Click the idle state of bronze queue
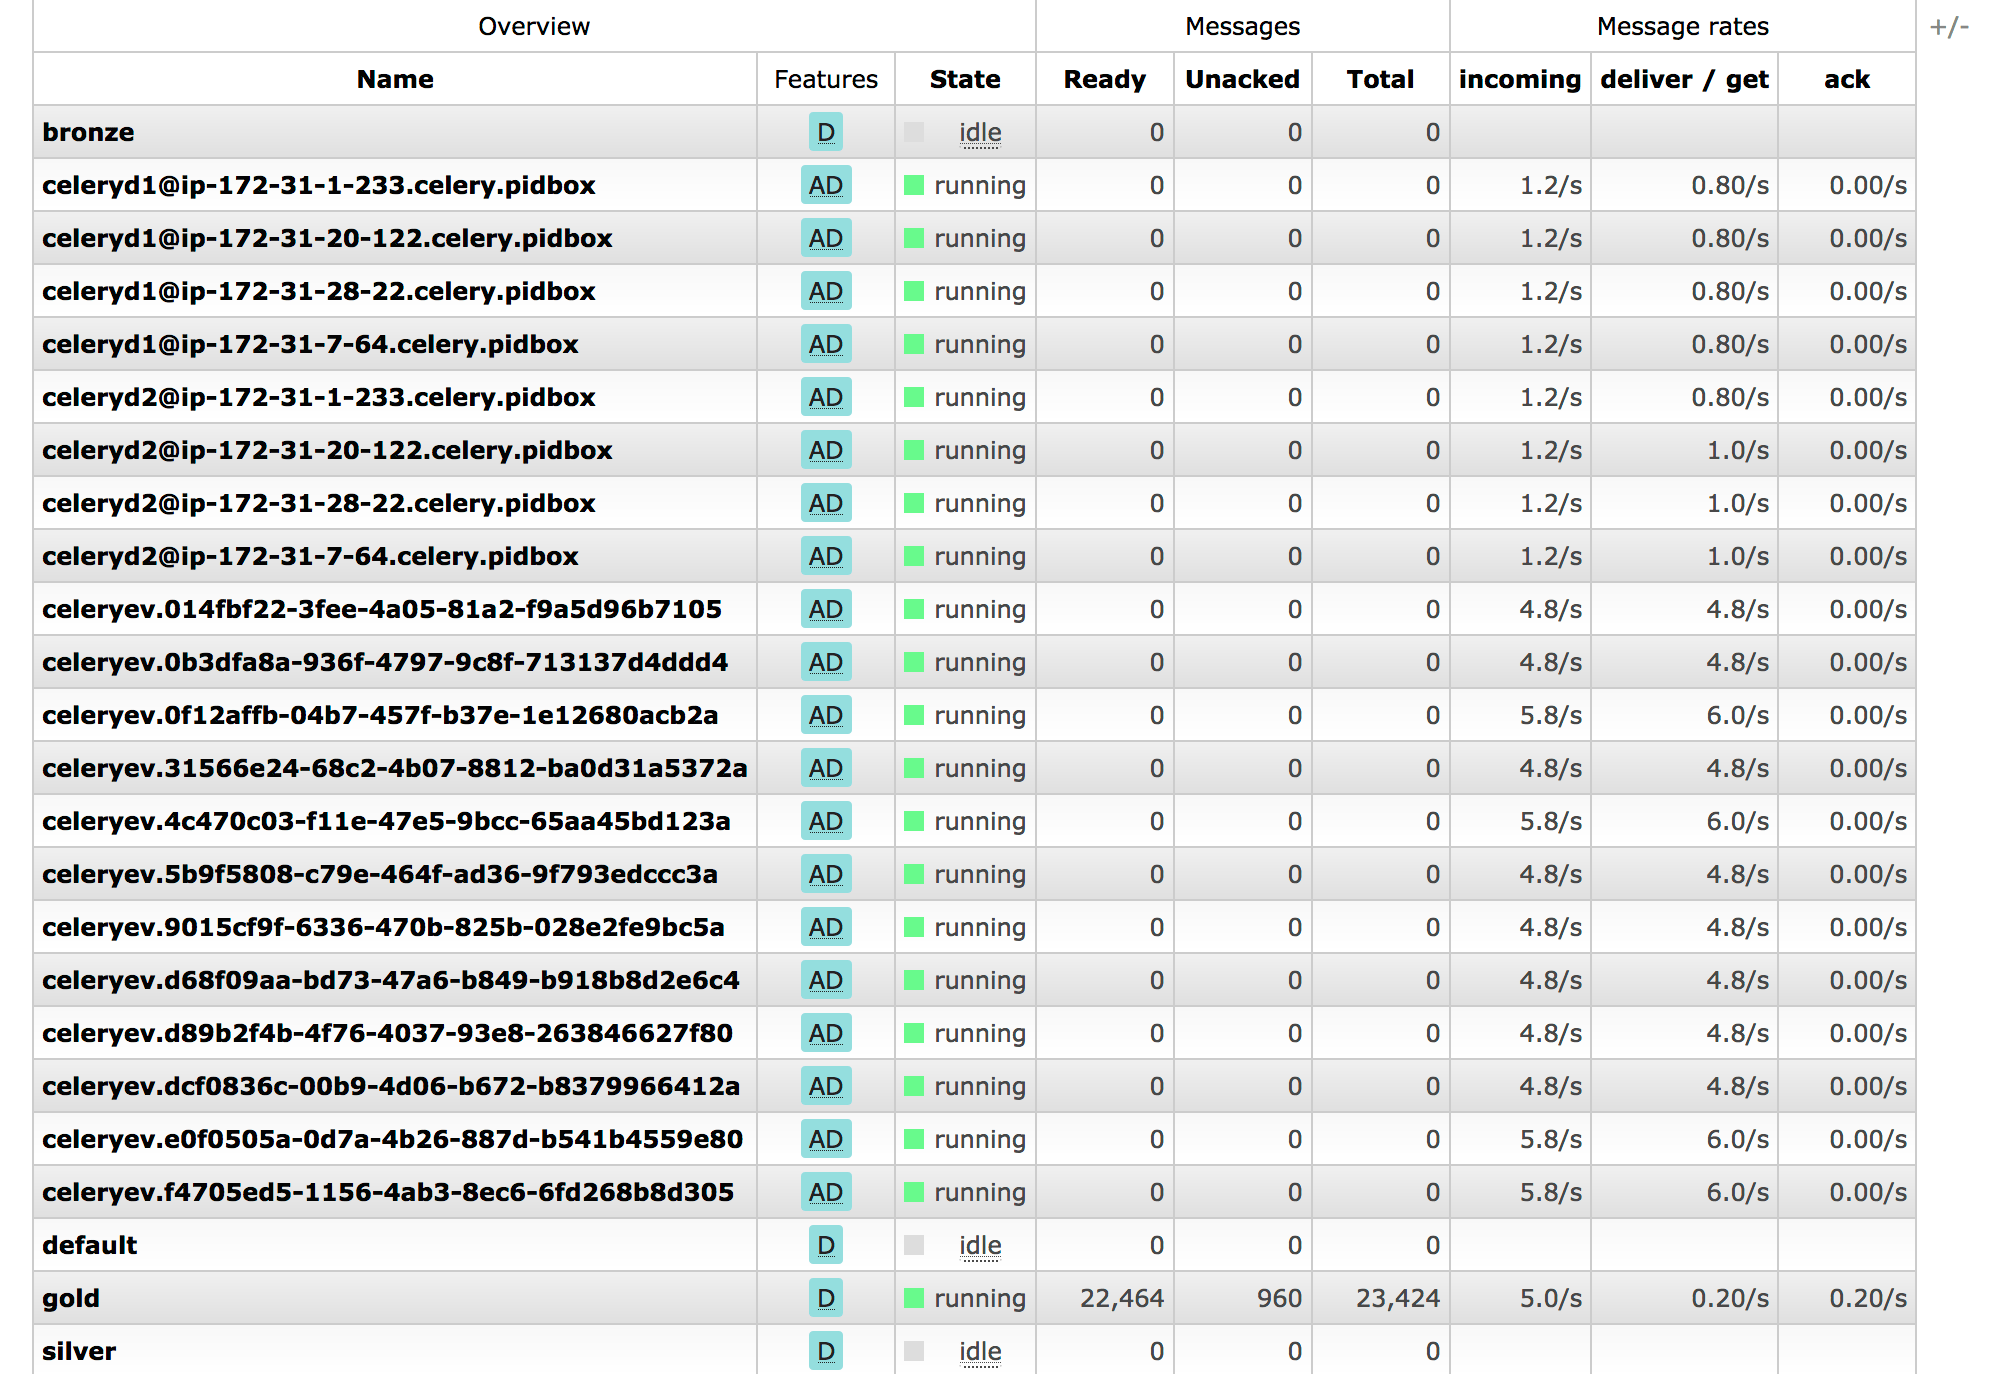Viewport: 2013px width, 1374px height. pos(980,132)
